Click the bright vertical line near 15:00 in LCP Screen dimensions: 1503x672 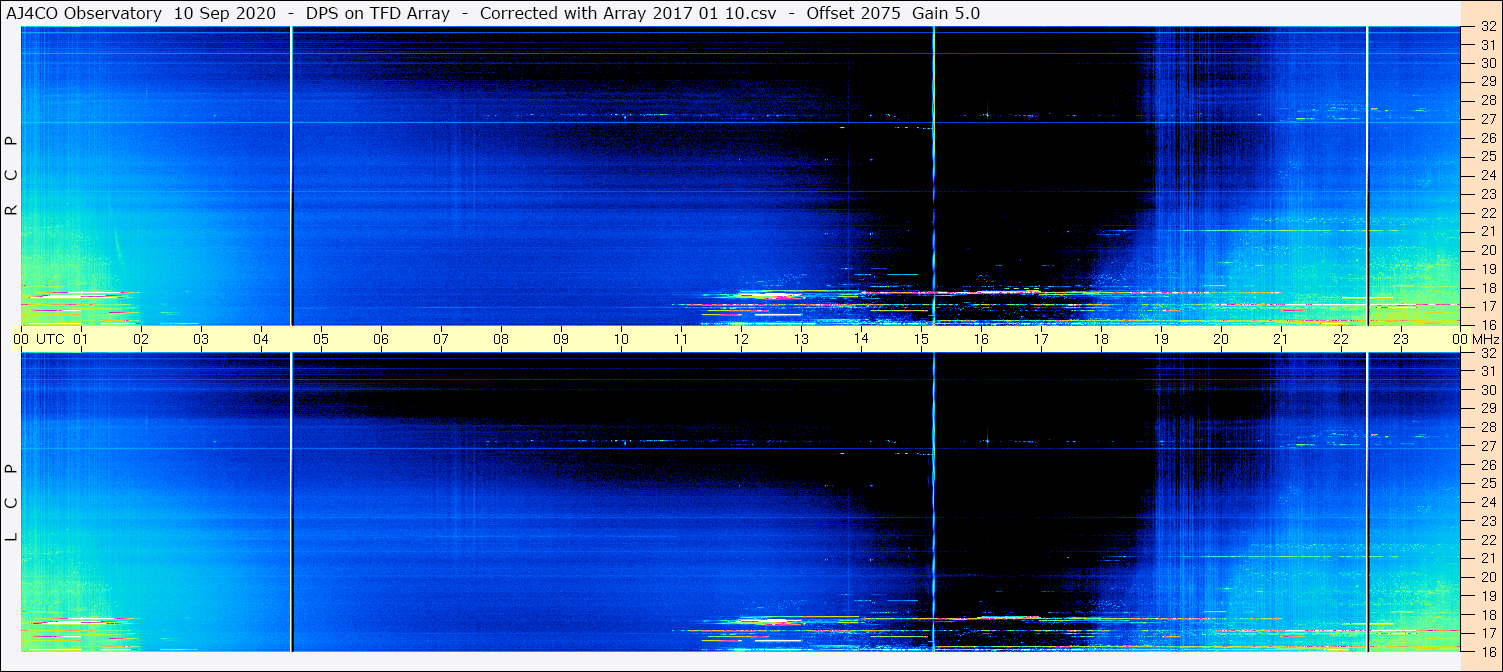tap(933, 500)
